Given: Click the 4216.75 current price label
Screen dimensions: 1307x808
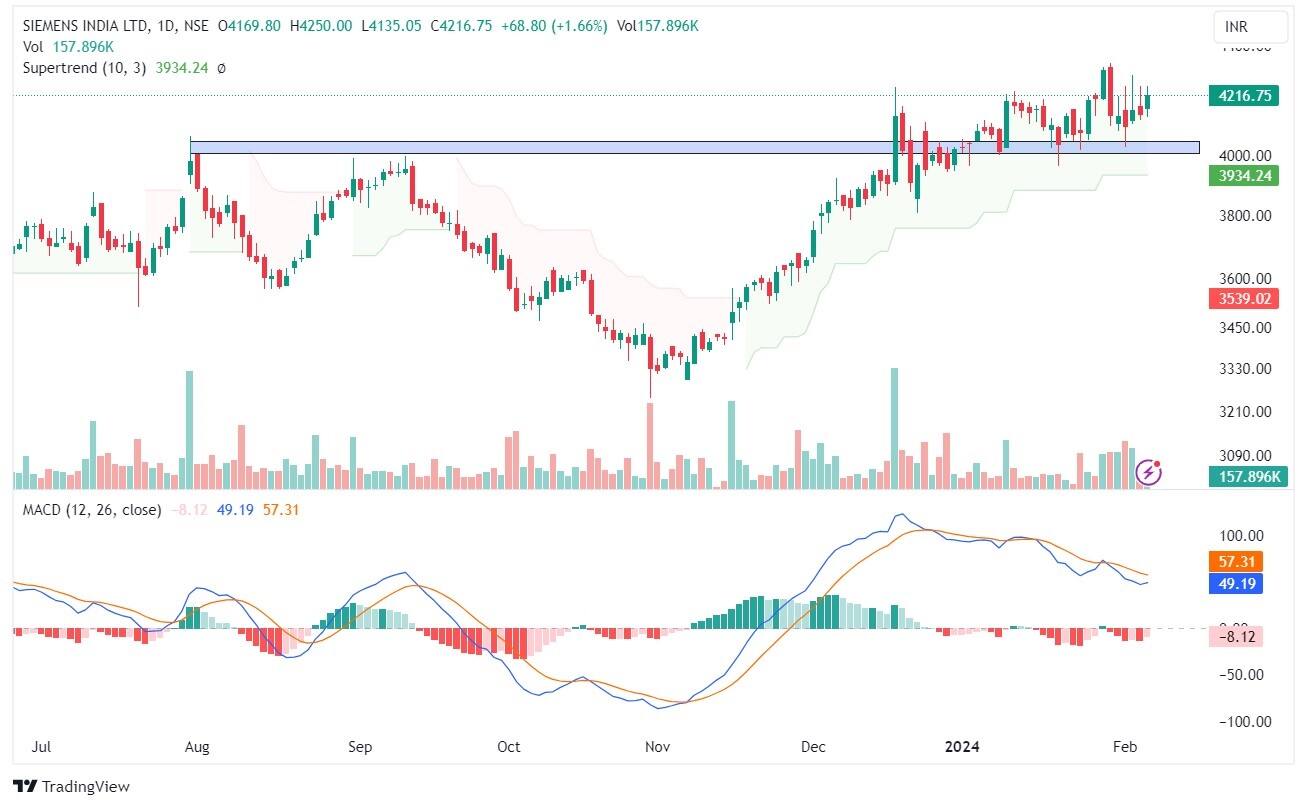Looking at the screenshot, I should 1245,96.
